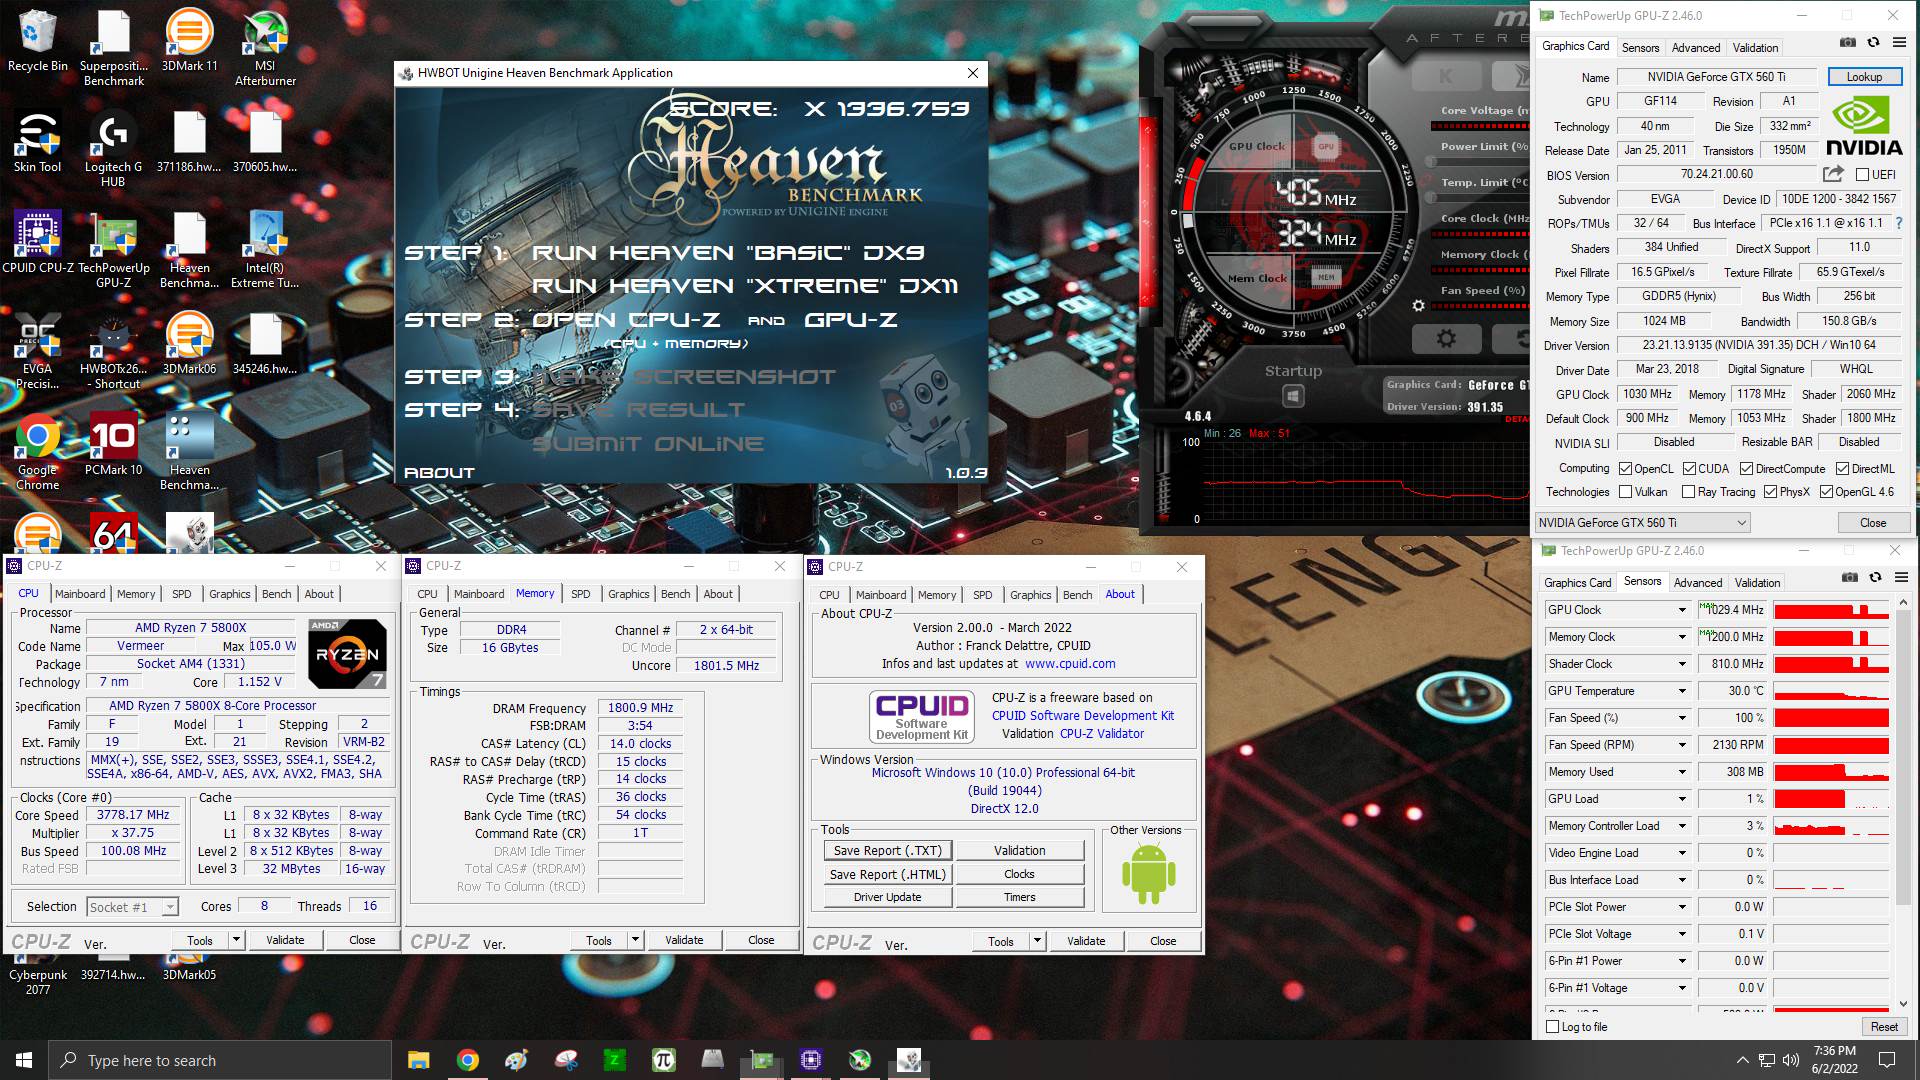Expand the GPU Temperature sensor dropdown
The width and height of the screenshot is (1920, 1080).
click(1682, 691)
